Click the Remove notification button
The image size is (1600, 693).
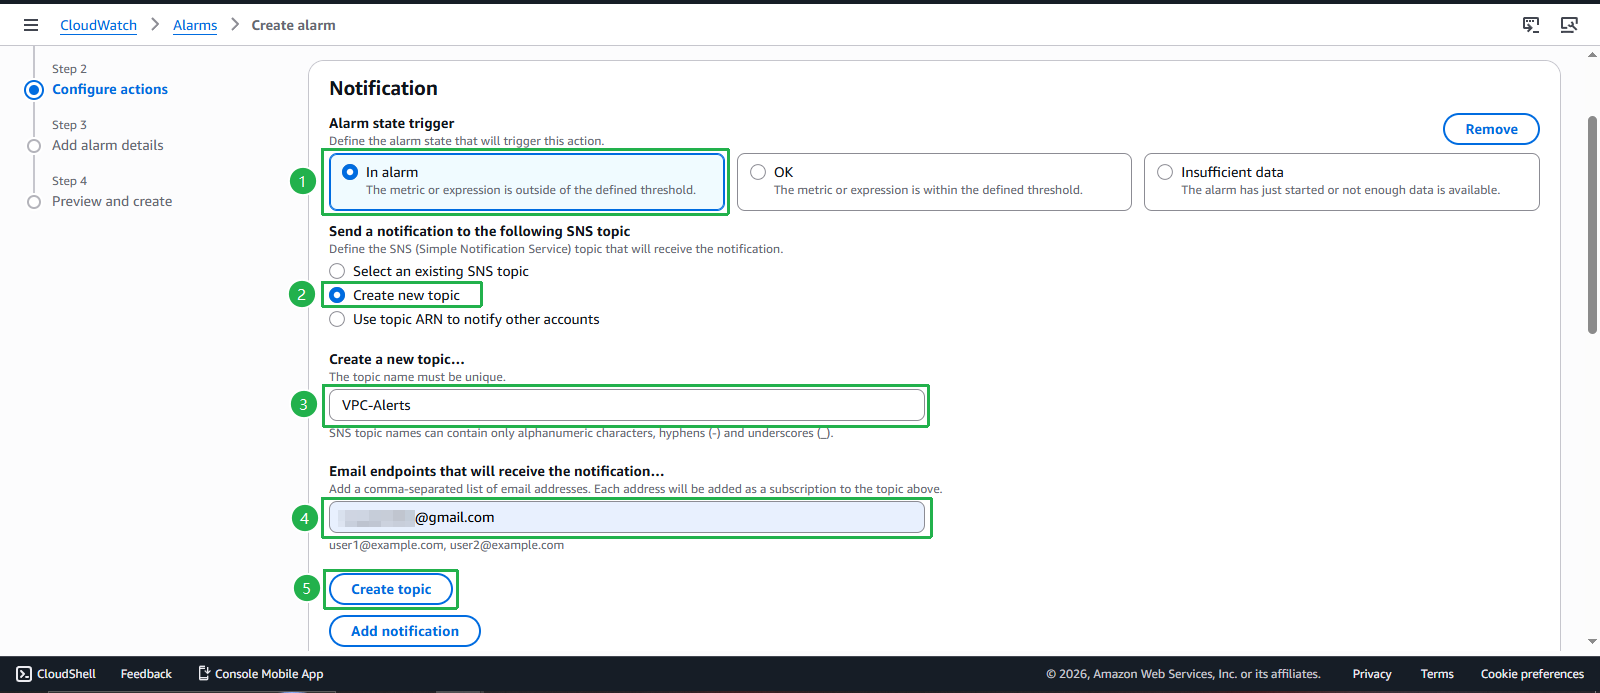pos(1491,129)
